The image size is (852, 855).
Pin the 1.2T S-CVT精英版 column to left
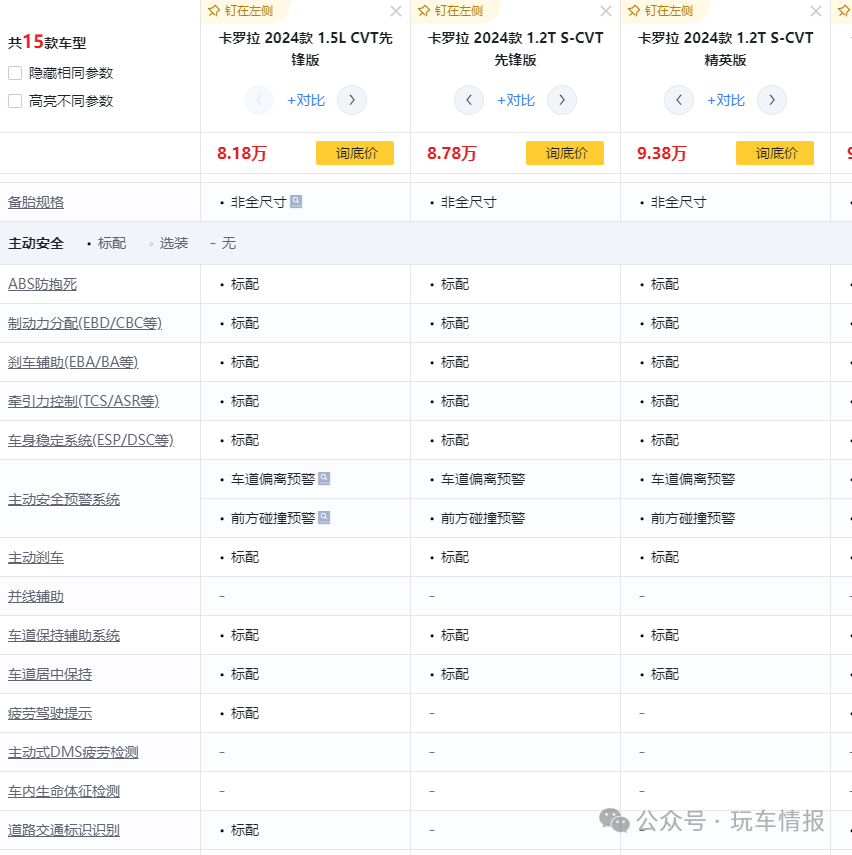coord(661,11)
